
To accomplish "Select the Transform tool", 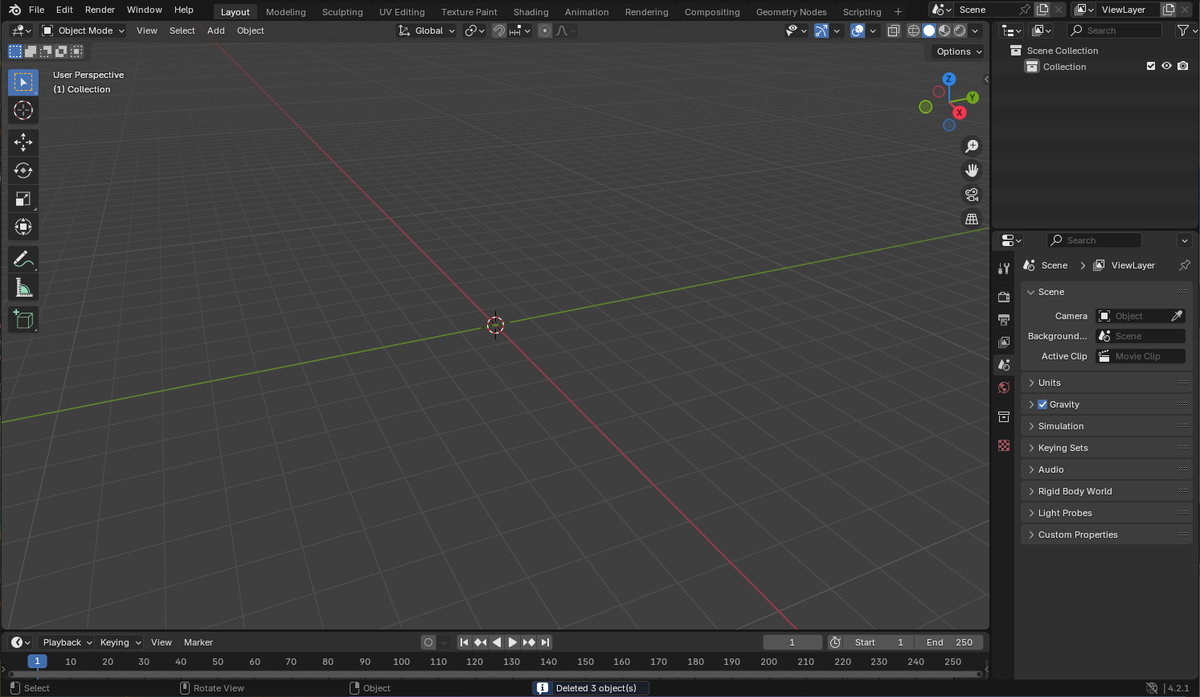I will tap(23, 226).
